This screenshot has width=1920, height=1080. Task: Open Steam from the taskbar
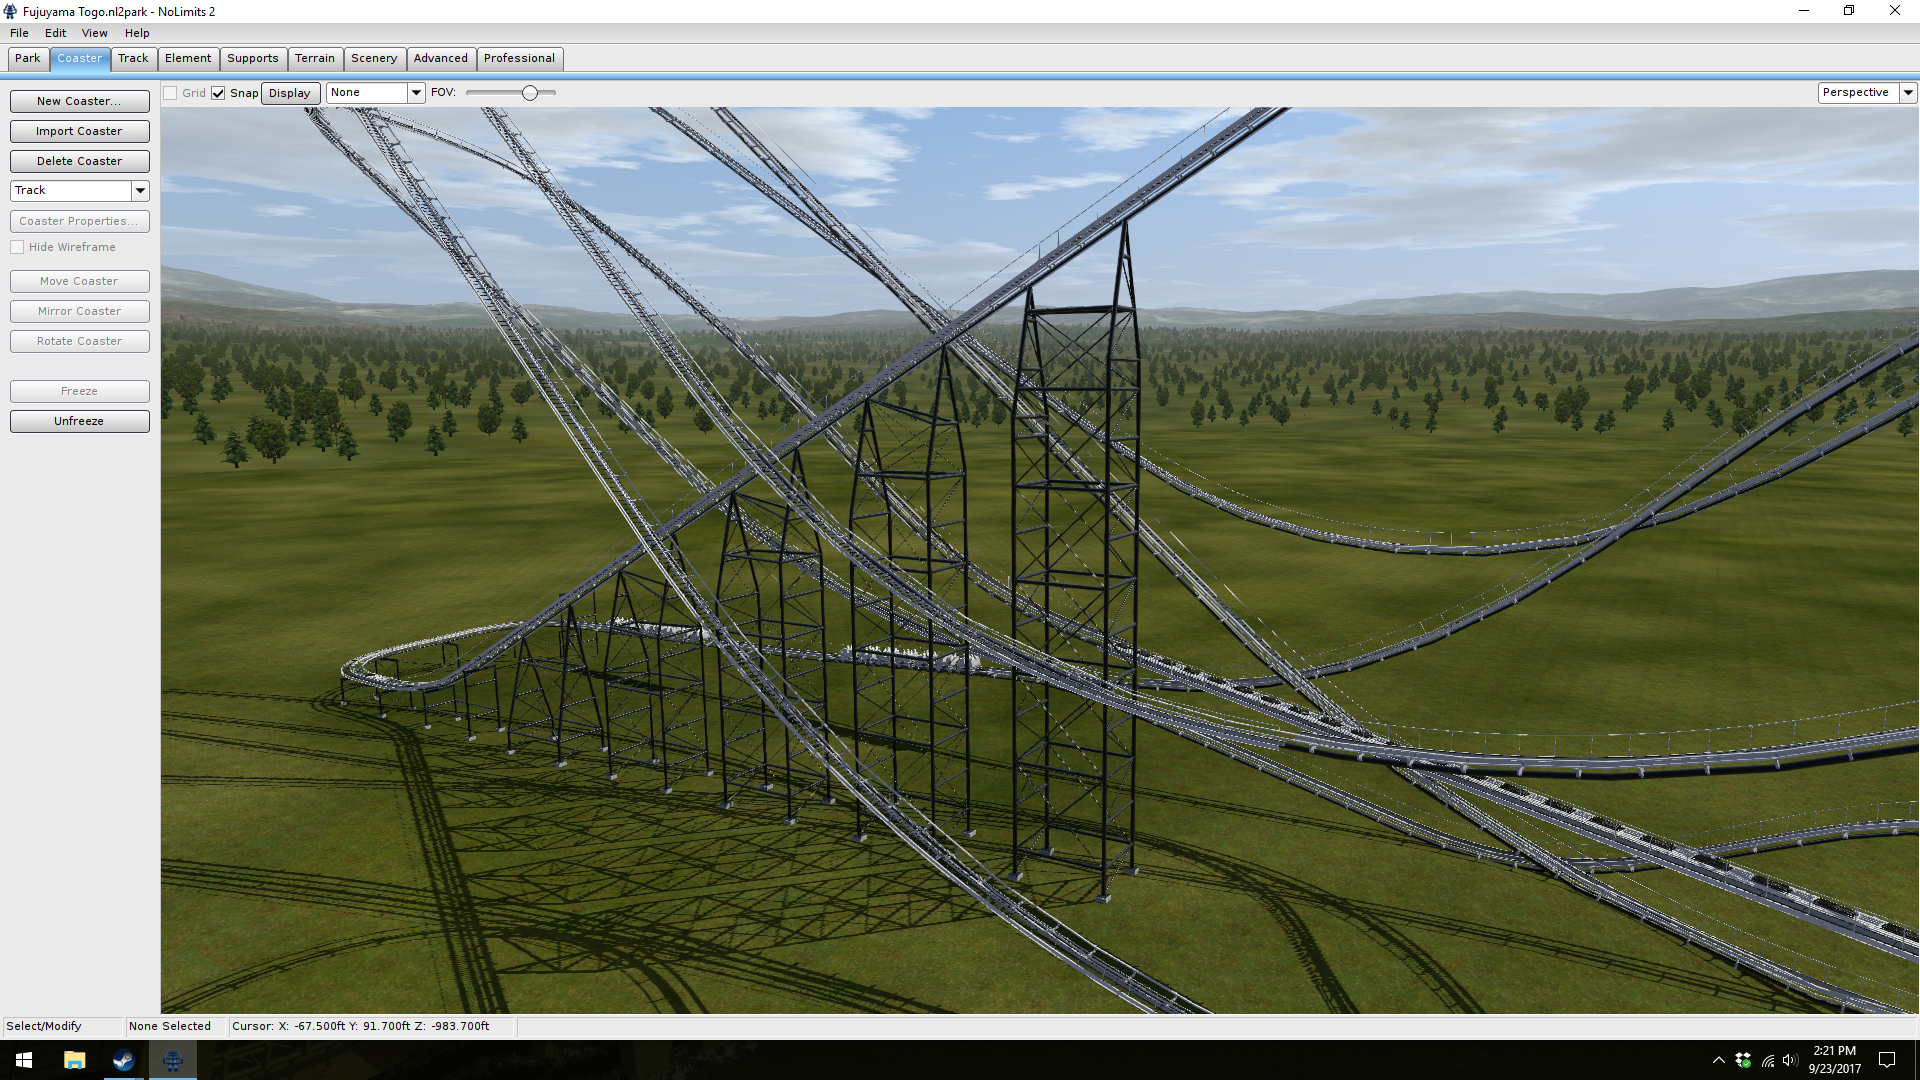pos(123,1060)
